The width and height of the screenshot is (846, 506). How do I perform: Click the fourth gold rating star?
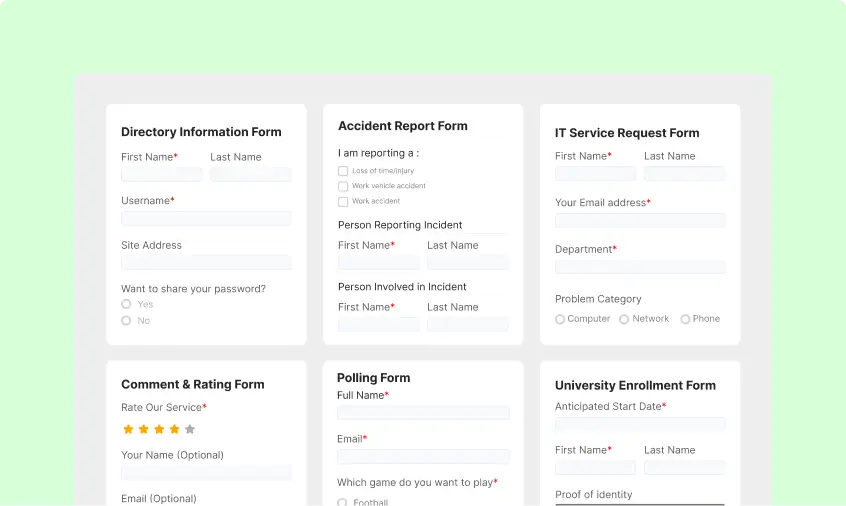point(174,429)
